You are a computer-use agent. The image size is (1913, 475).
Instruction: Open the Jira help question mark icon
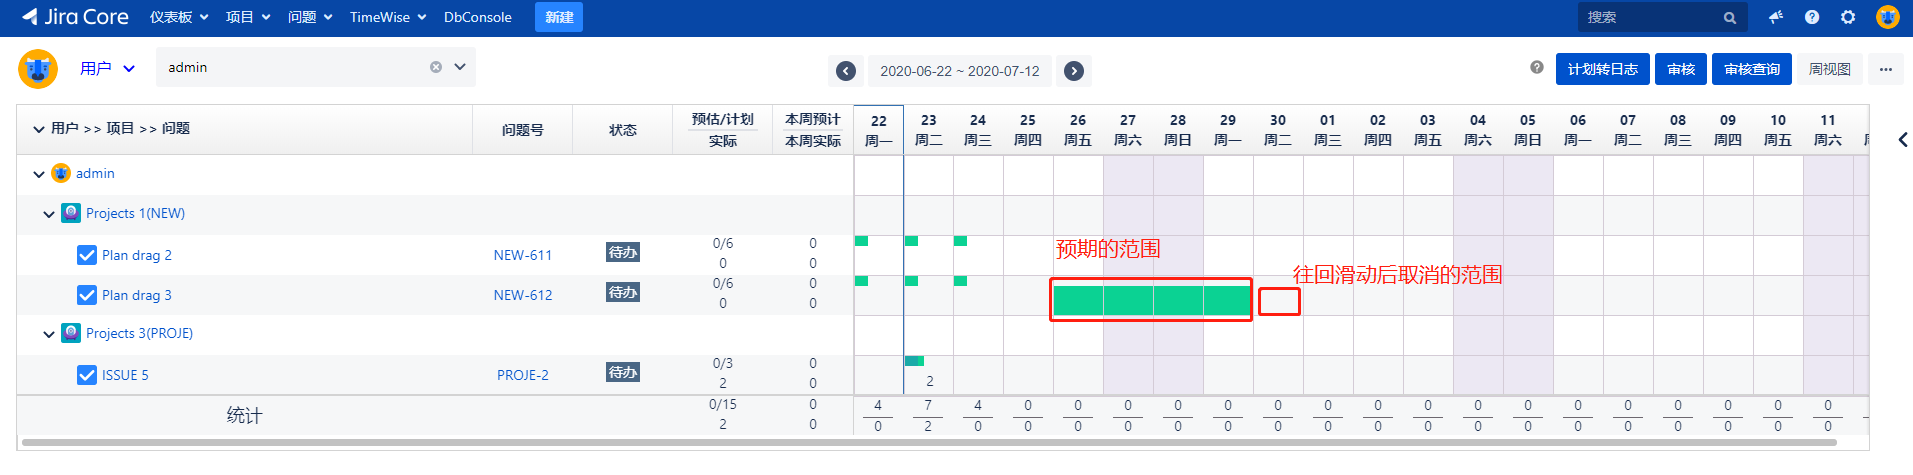point(1812,17)
